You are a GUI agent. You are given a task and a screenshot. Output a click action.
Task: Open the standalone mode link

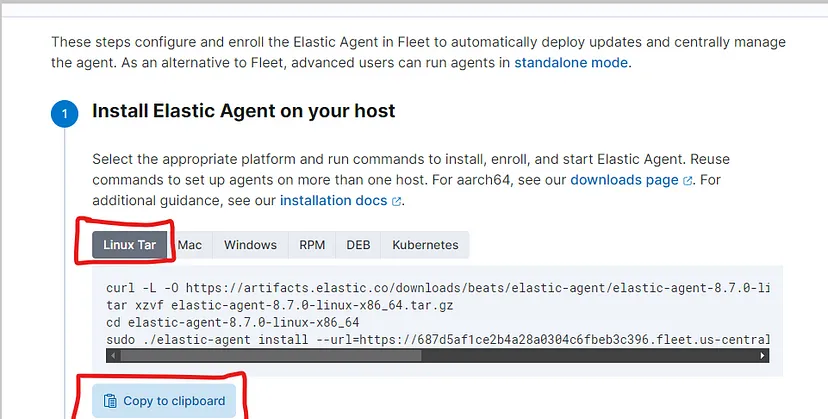(x=571, y=62)
